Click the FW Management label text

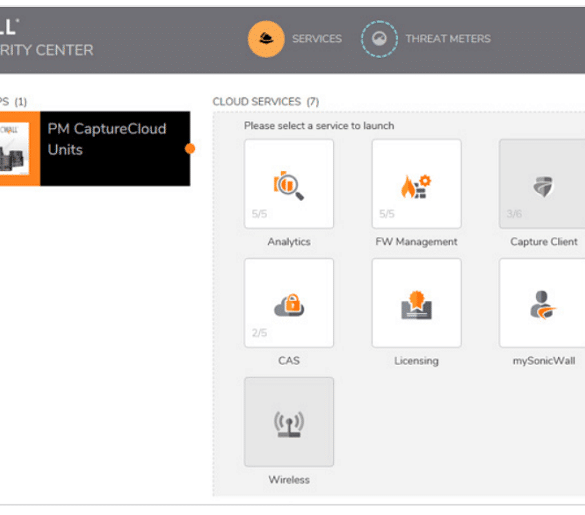[416, 242]
